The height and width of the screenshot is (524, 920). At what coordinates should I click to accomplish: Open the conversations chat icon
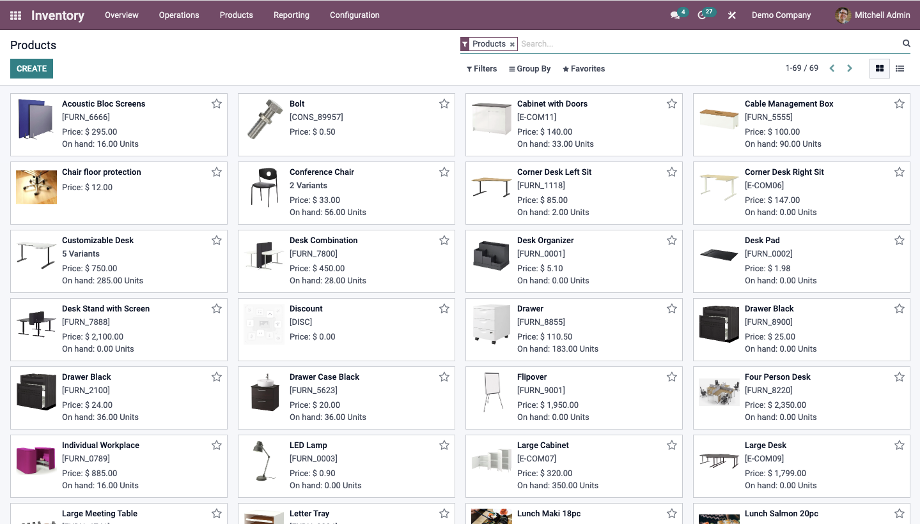(675, 15)
